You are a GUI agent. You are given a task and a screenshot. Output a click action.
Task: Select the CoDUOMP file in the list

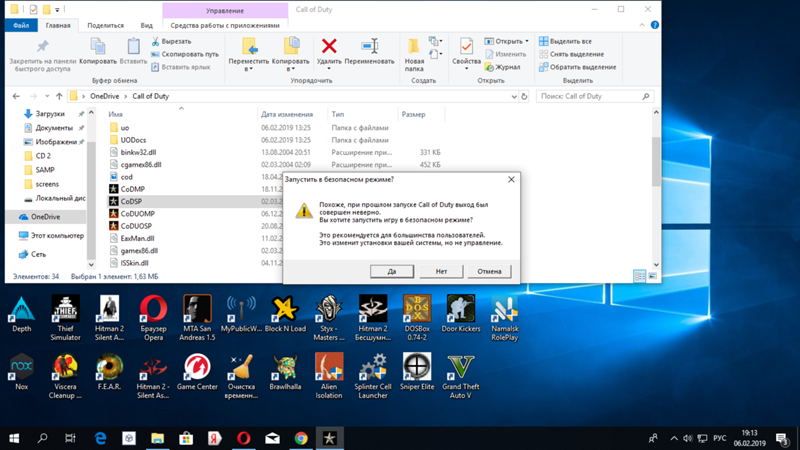coord(138,214)
